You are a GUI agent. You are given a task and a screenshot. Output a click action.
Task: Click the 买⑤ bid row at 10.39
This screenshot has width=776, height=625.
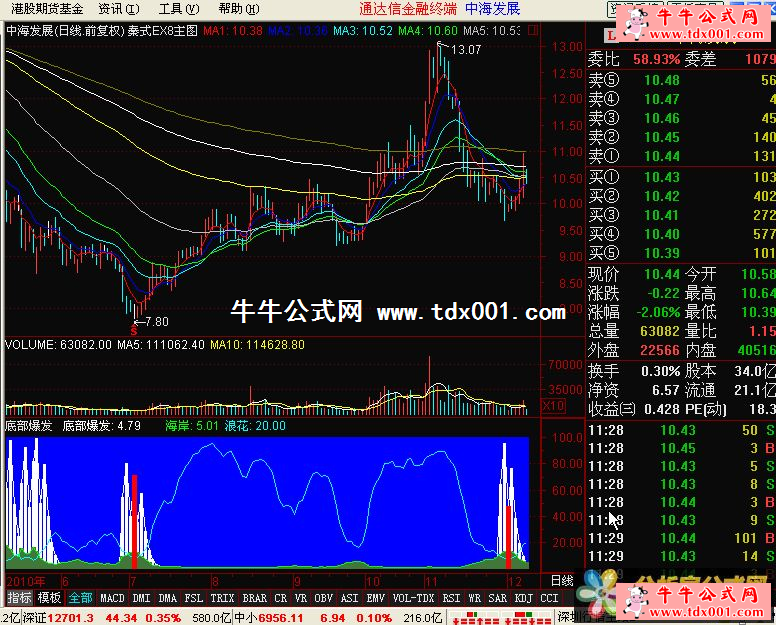pos(681,253)
